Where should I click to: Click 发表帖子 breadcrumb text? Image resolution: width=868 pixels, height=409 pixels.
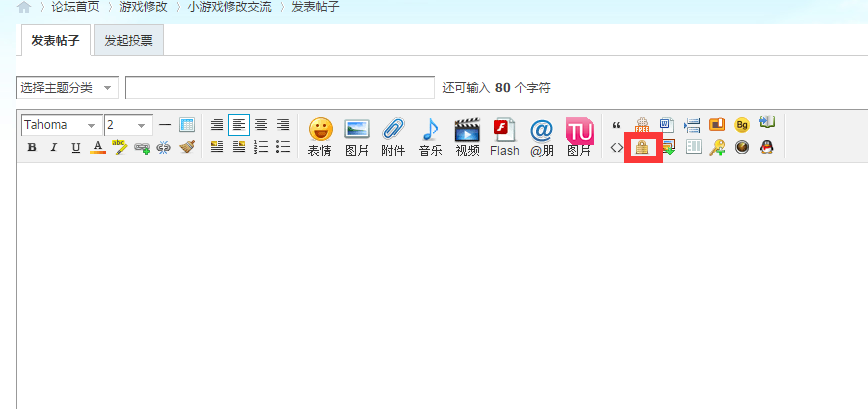point(316,8)
